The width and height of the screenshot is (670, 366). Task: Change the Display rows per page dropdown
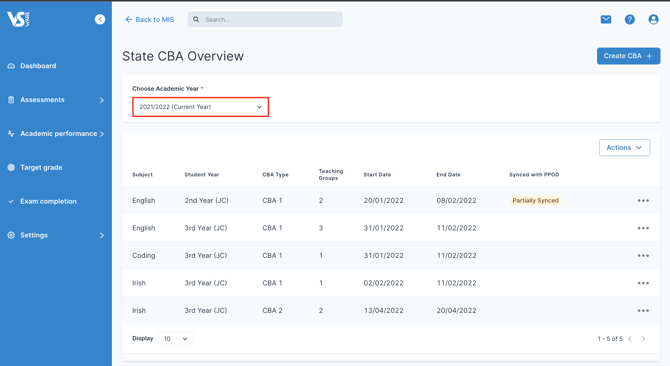click(x=176, y=339)
